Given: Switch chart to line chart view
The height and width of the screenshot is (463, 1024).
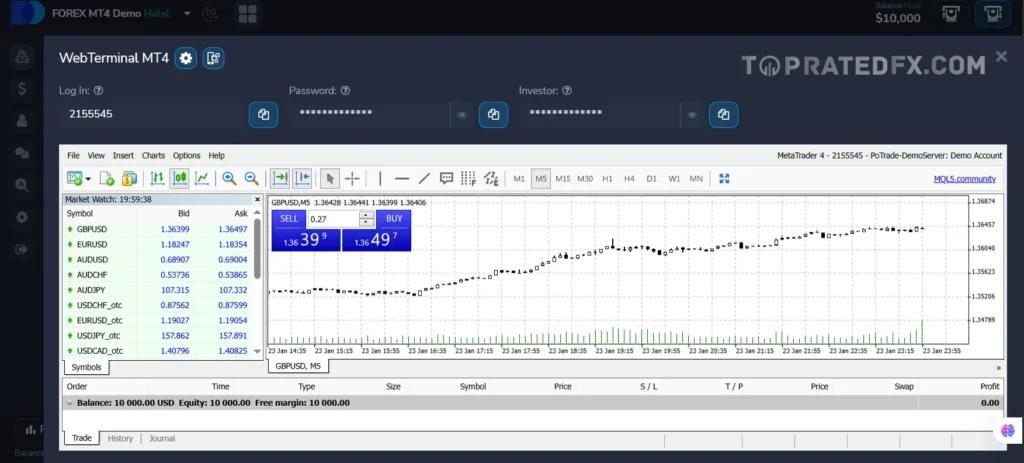Looking at the screenshot, I should click(202, 179).
